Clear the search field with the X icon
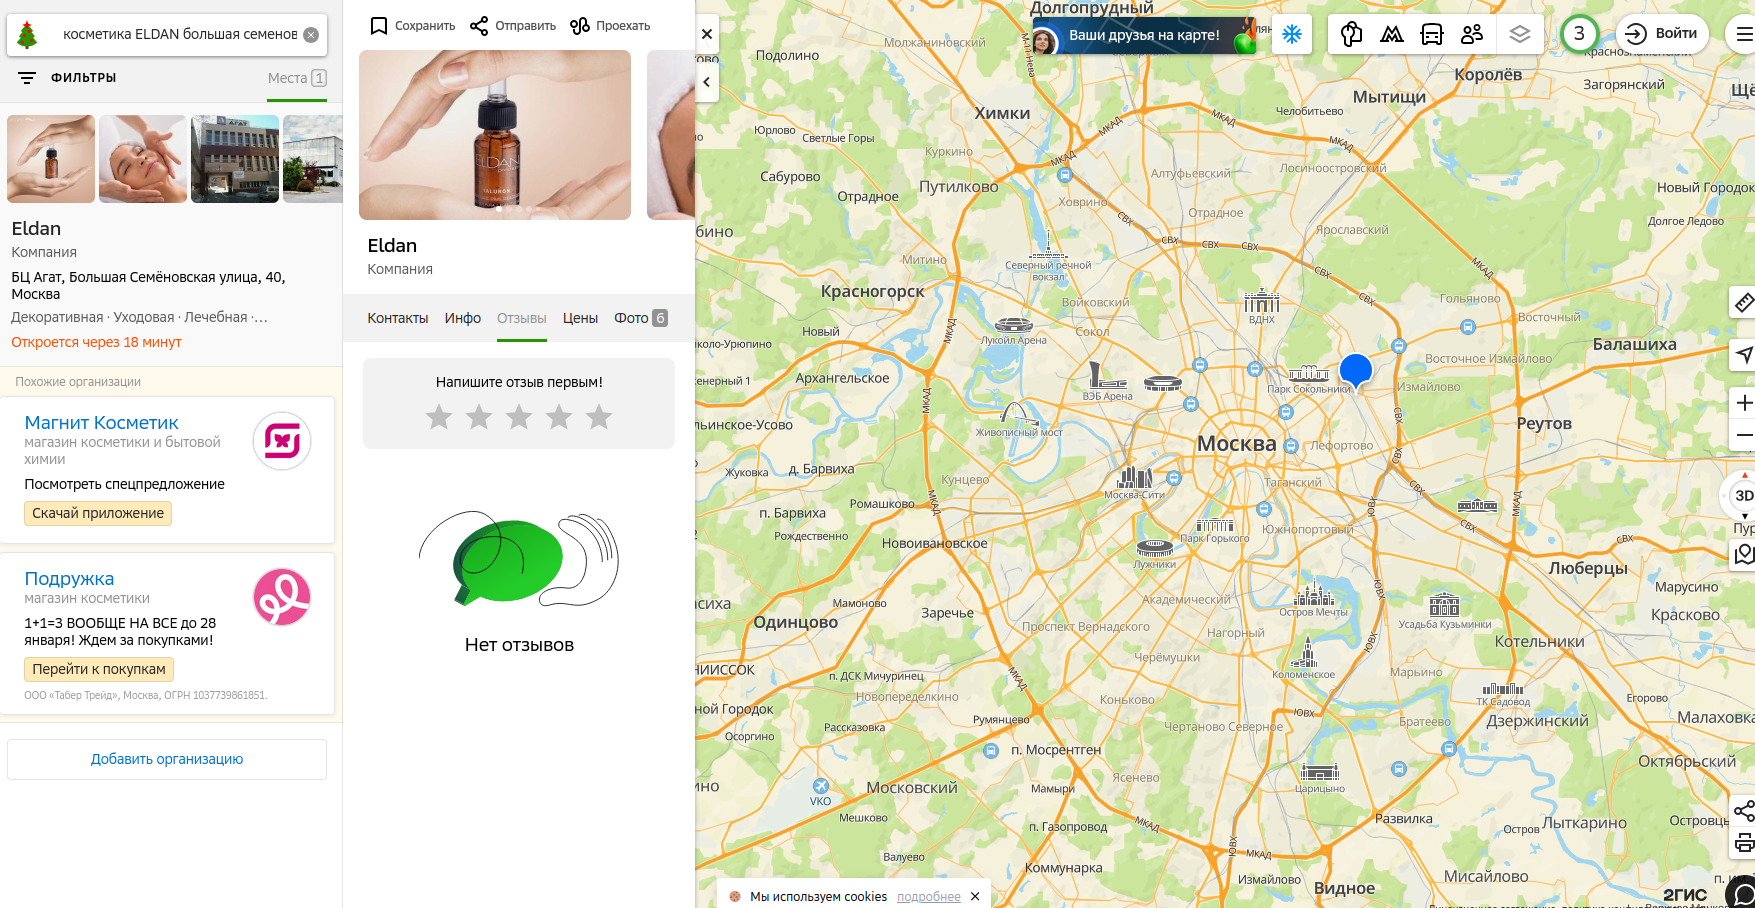 (311, 35)
